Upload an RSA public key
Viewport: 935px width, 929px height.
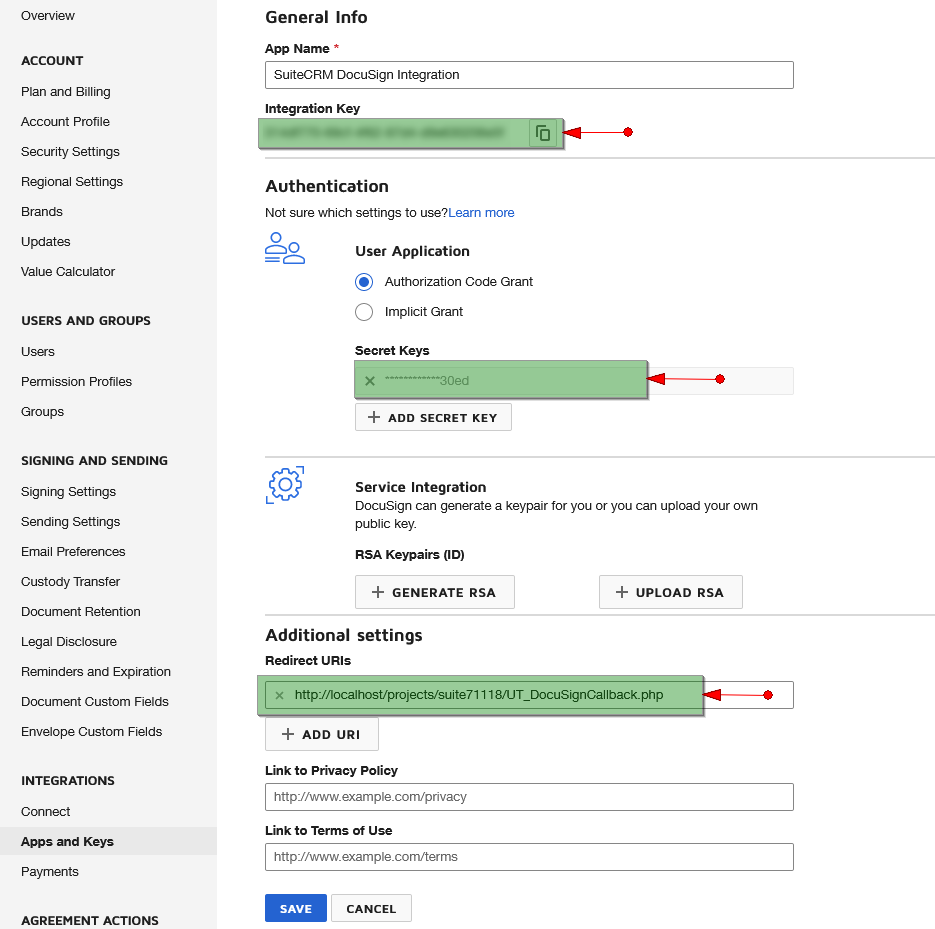(x=671, y=592)
